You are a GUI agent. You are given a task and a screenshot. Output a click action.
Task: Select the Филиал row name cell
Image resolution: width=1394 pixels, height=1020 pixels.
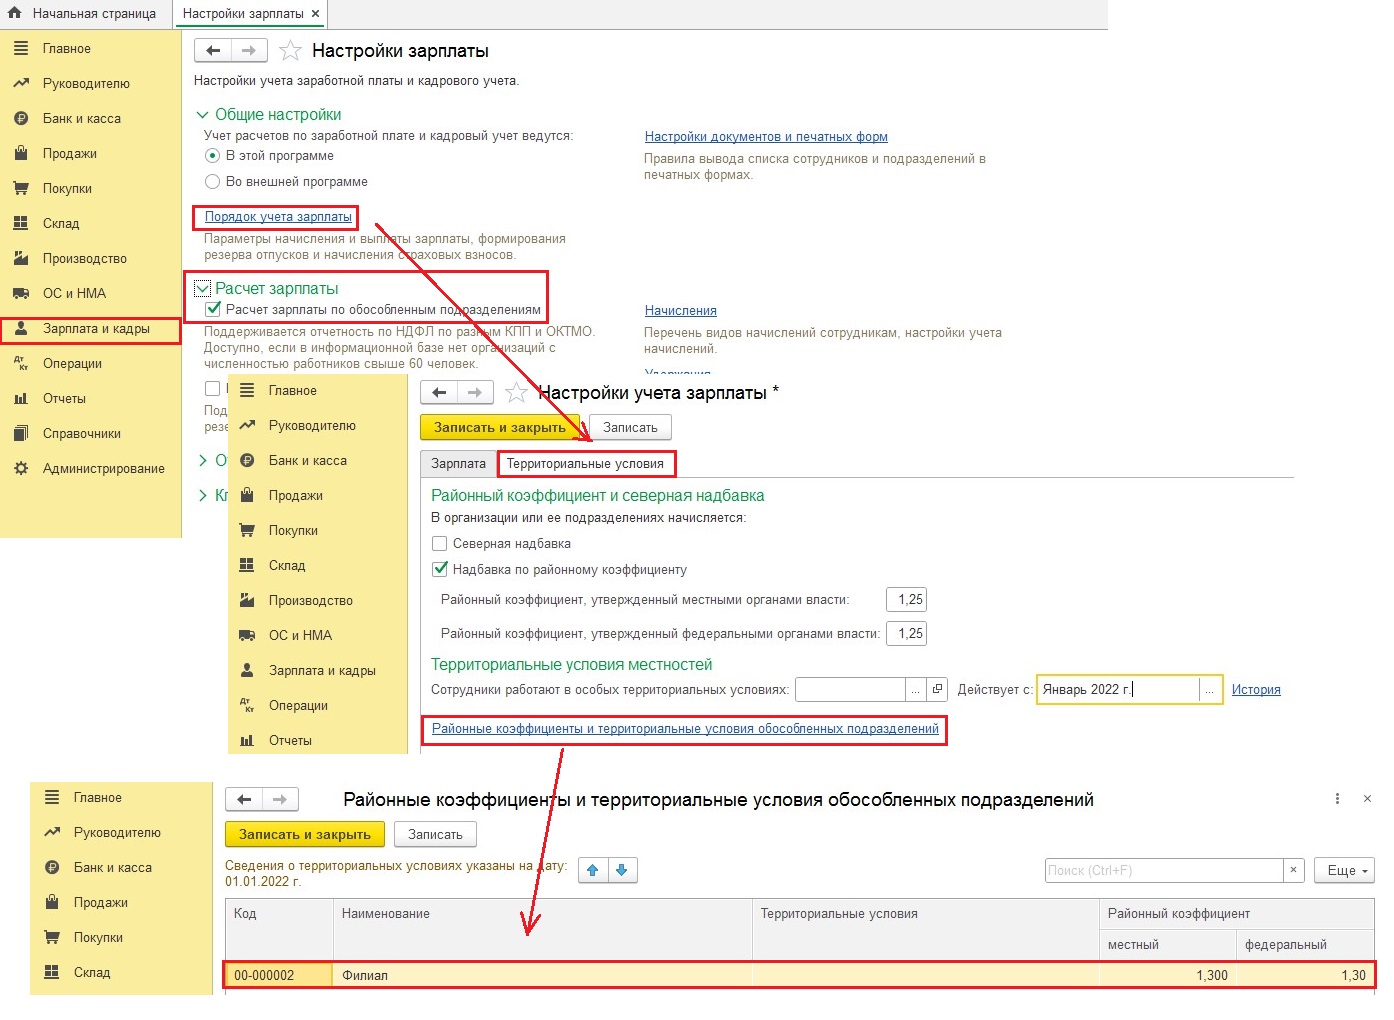pyautogui.click(x=542, y=975)
